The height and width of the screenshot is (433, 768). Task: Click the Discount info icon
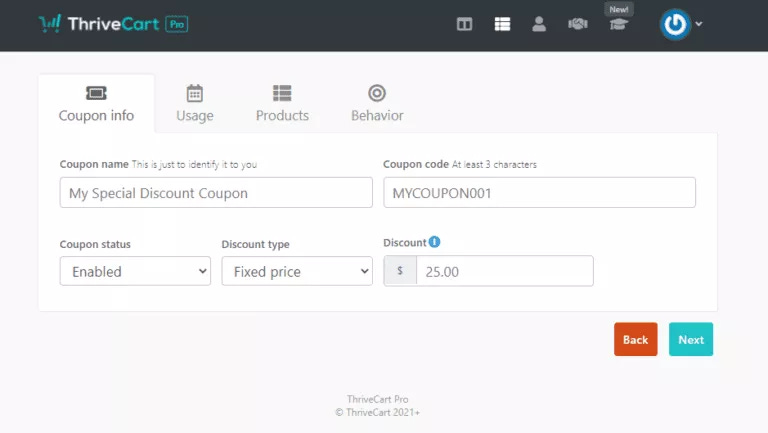[434, 242]
